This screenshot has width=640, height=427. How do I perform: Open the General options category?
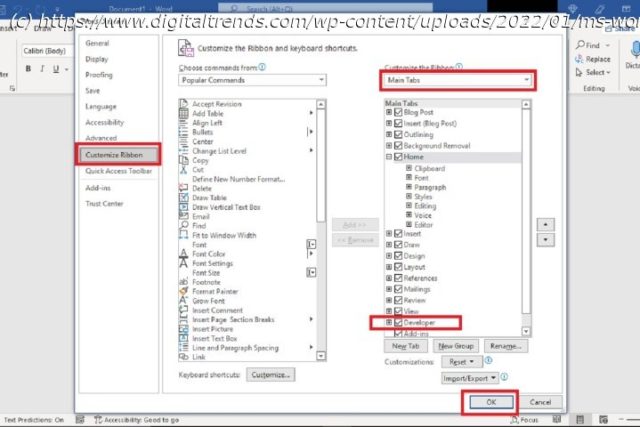97,43
